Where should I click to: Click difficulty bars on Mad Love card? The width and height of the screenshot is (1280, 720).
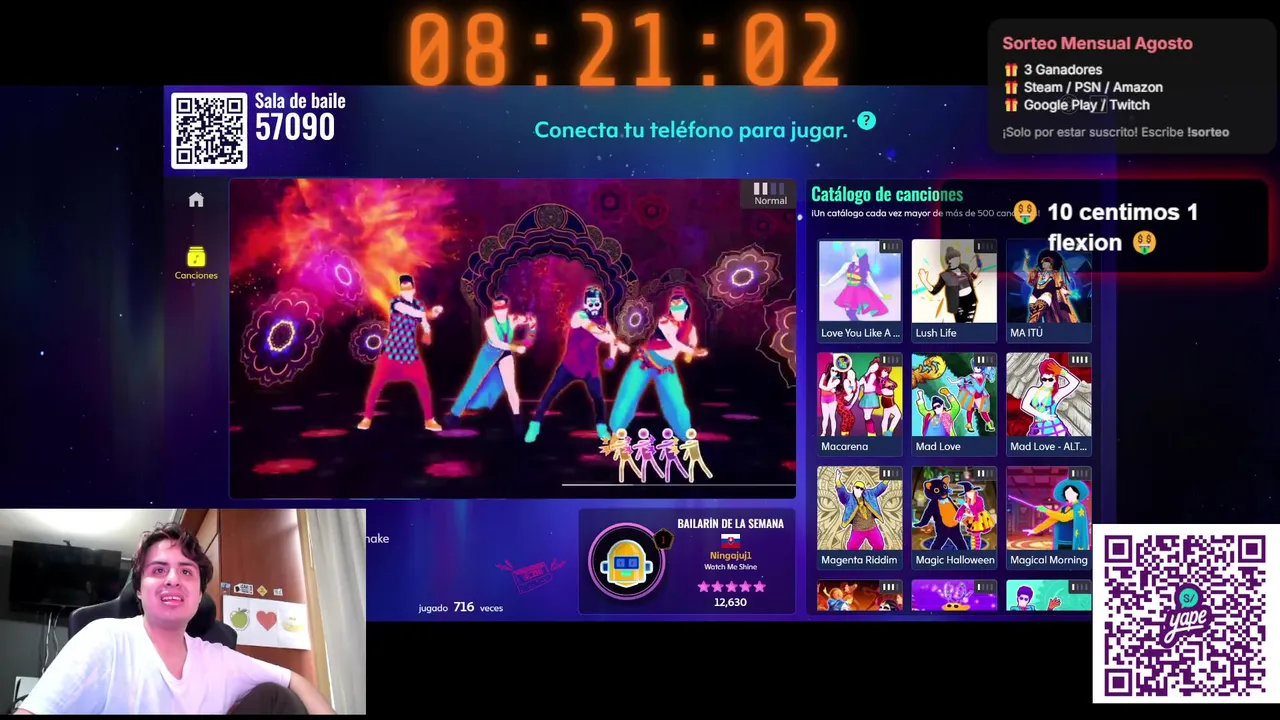point(984,360)
